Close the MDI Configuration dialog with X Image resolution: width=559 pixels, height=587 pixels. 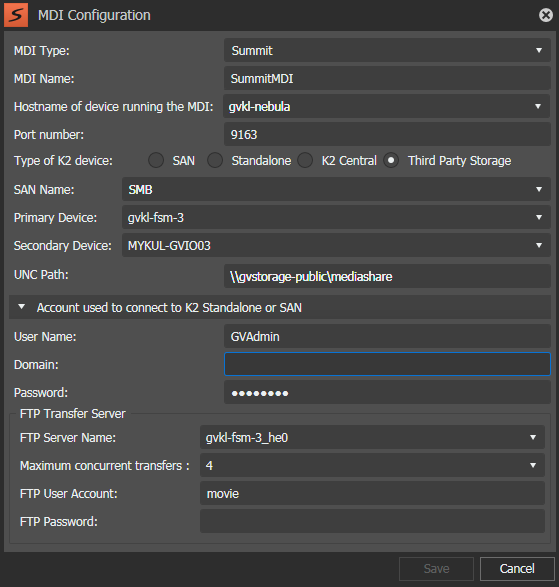tap(546, 15)
